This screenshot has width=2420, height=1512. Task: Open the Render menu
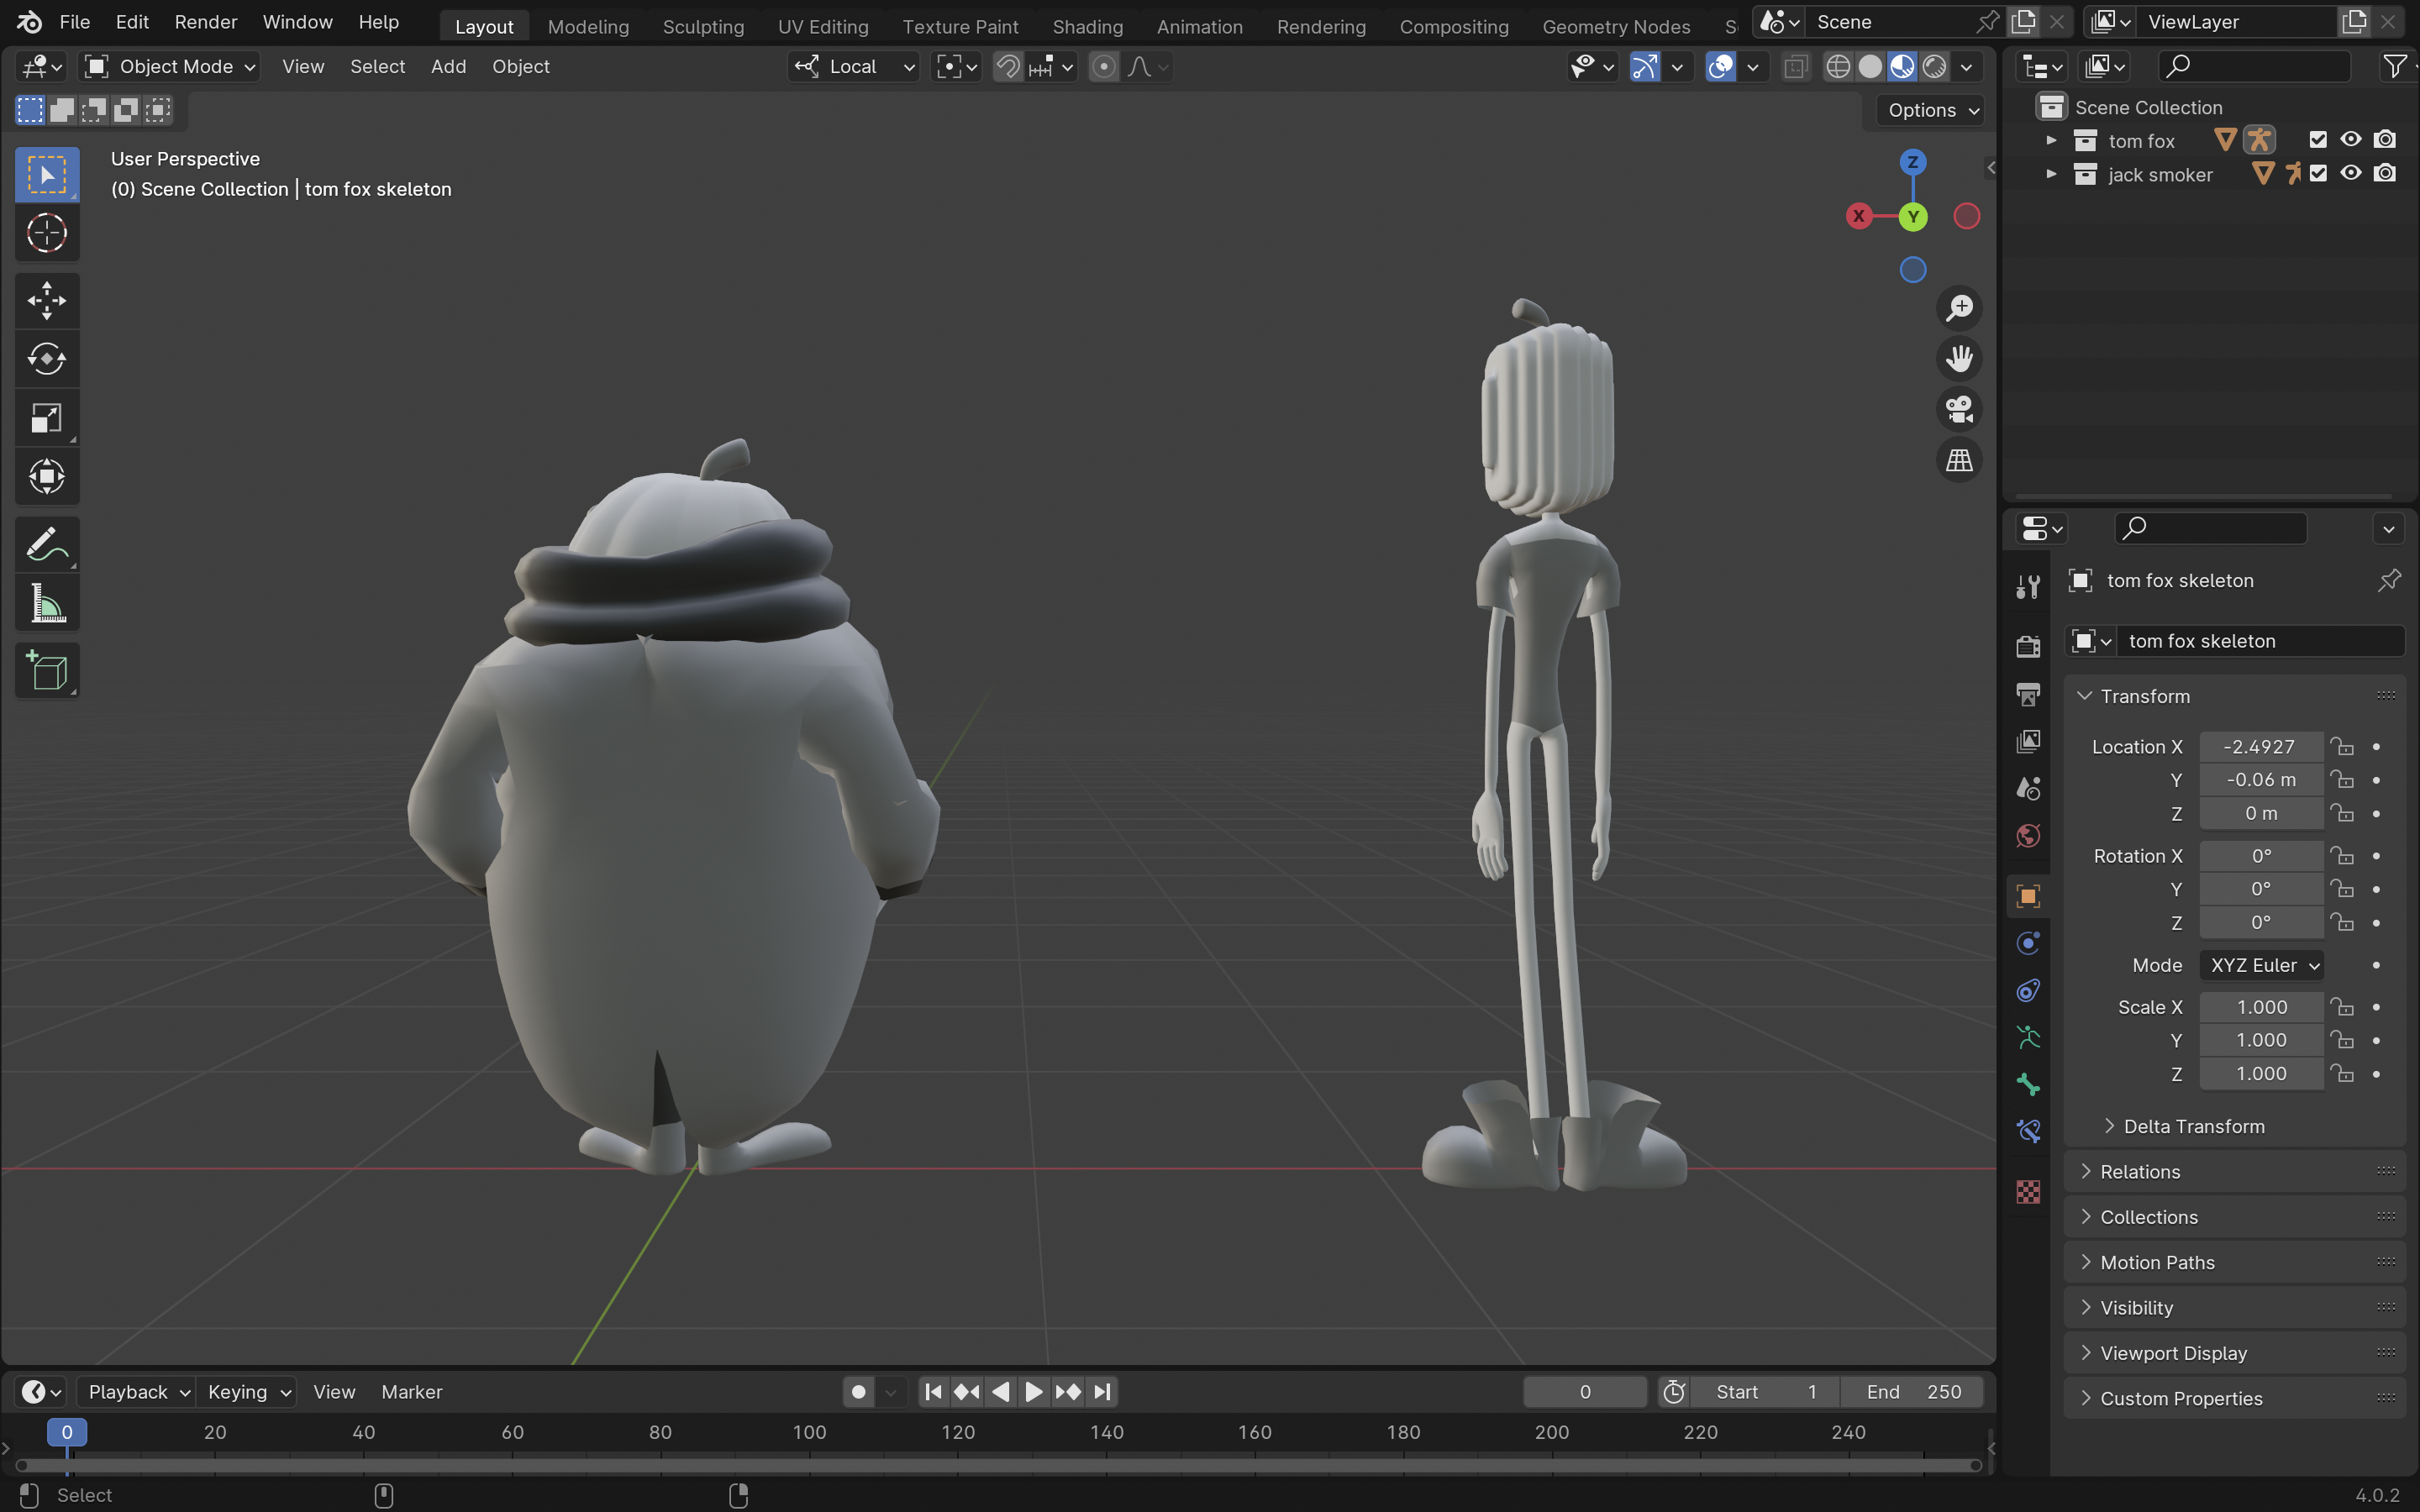205,22
